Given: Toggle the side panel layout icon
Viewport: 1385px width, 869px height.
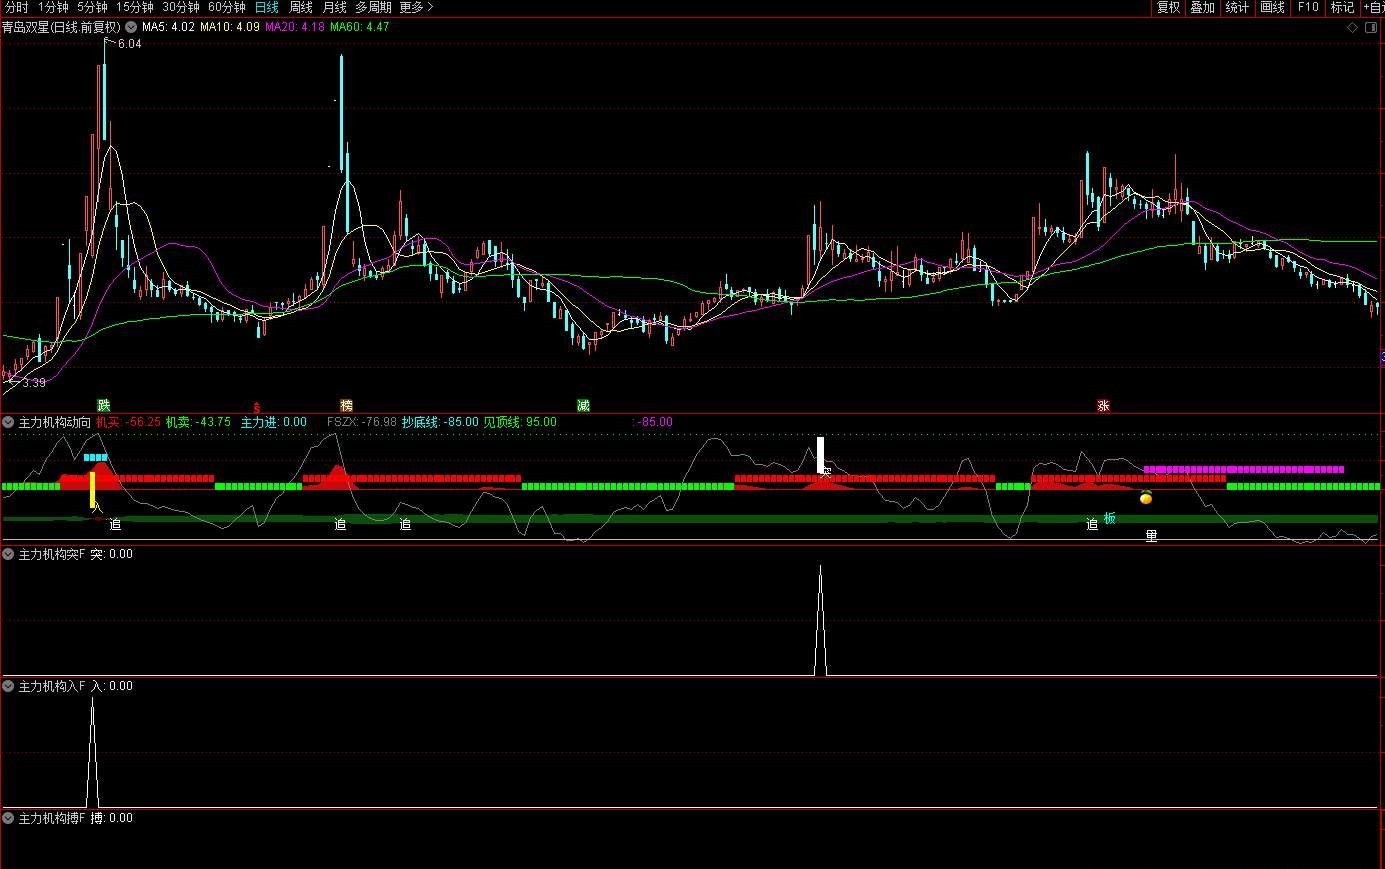Looking at the screenshot, I should click(1370, 28).
